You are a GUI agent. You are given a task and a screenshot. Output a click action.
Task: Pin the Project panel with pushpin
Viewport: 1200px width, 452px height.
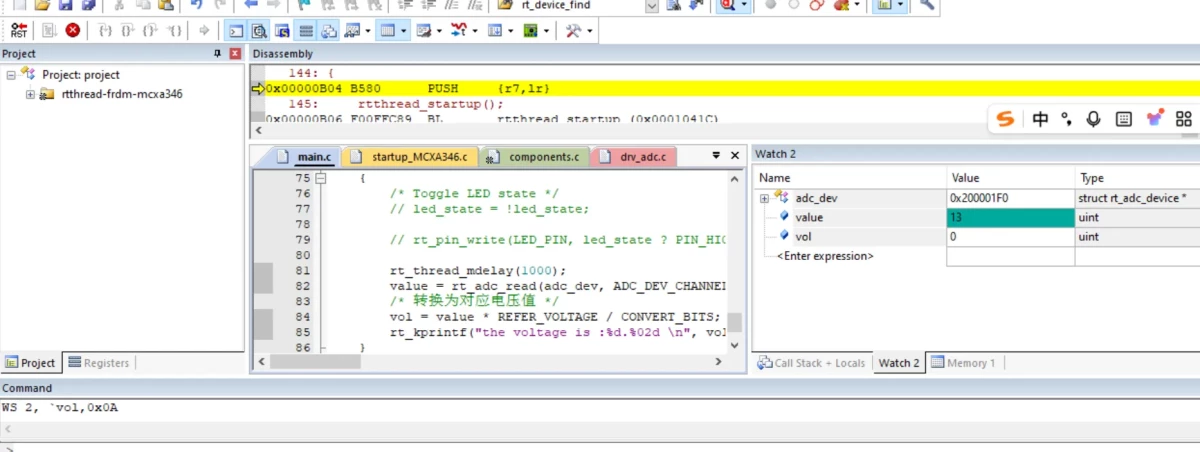coord(217,53)
